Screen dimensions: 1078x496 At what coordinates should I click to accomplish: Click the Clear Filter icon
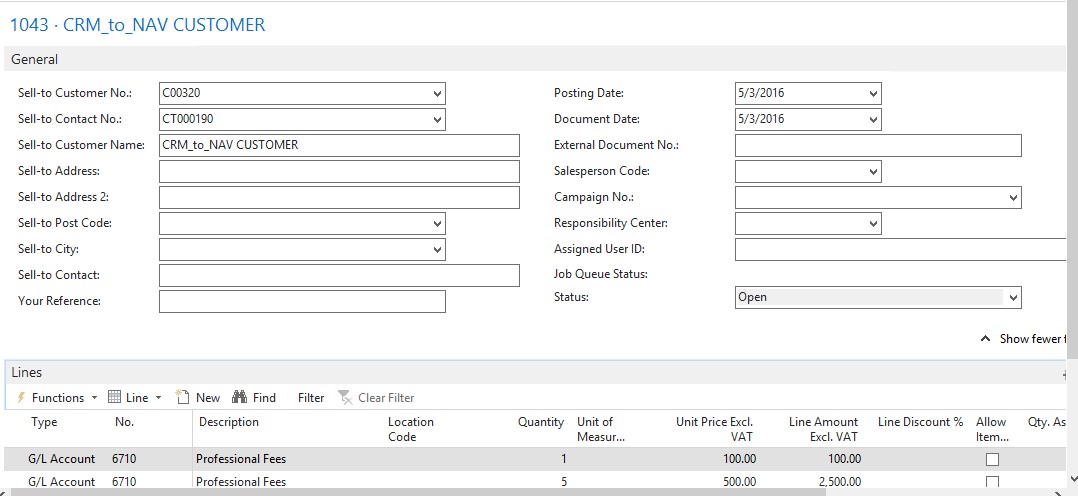(x=345, y=398)
